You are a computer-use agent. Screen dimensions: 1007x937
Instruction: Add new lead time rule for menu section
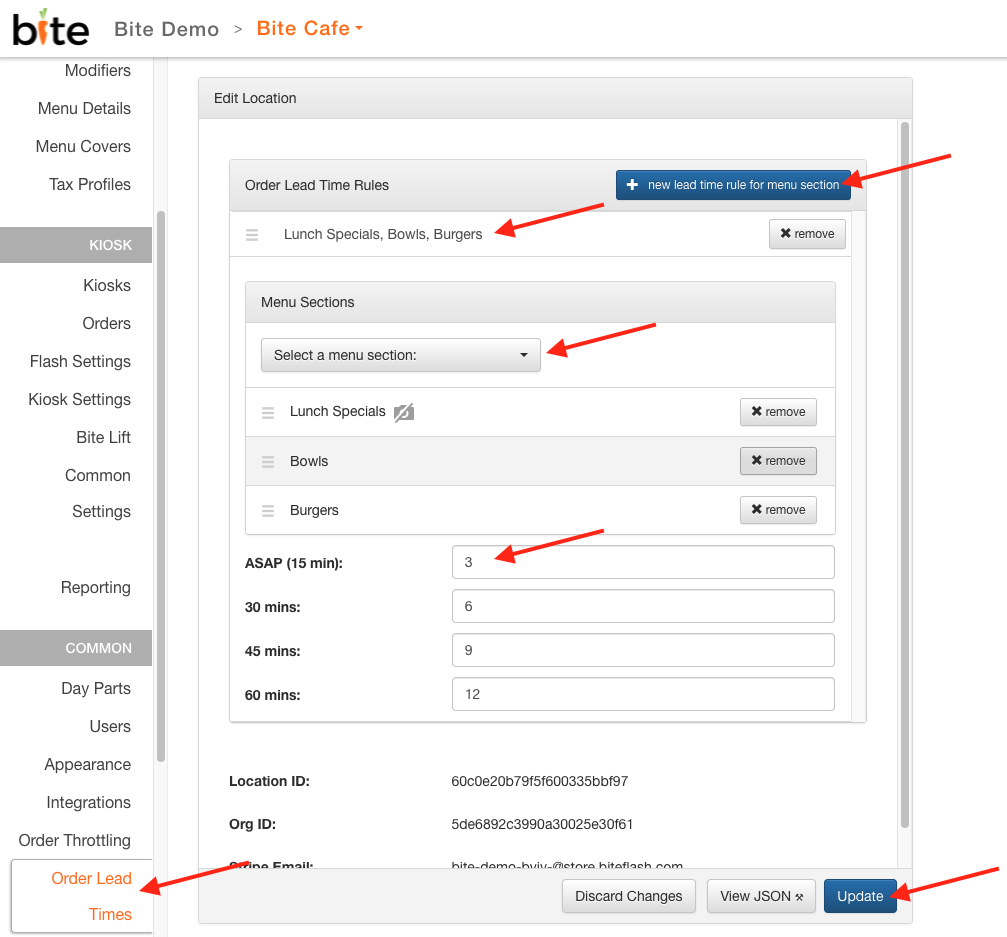click(x=733, y=185)
